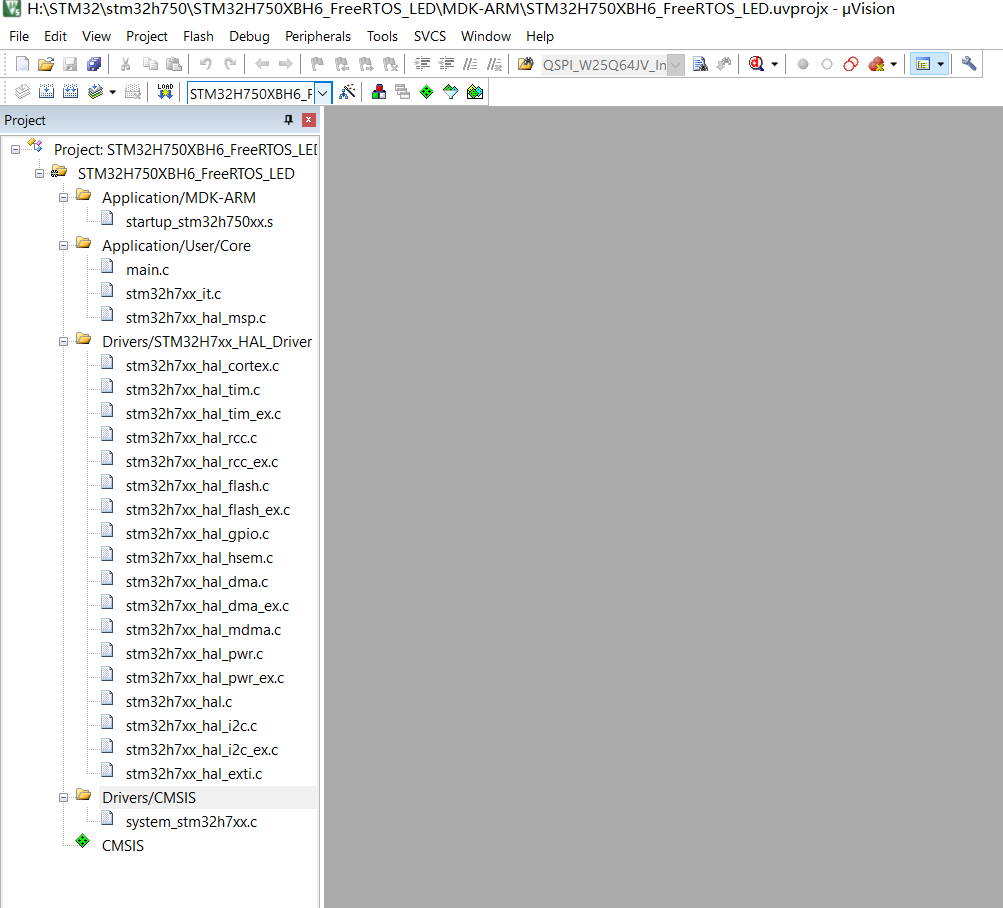Open the debug session dropdown arrow

(x=775, y=64)
